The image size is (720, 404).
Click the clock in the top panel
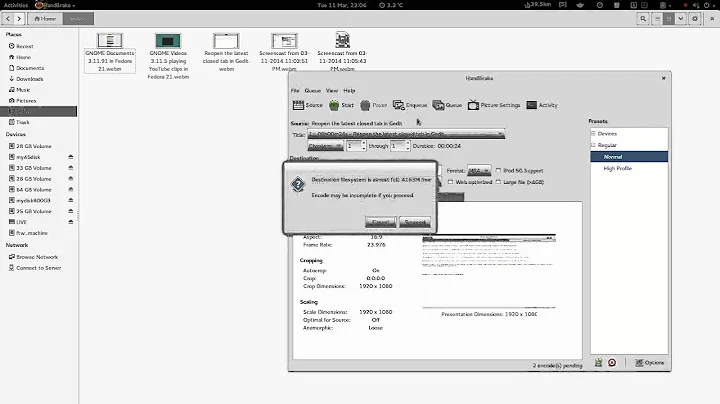coord(342,5)
